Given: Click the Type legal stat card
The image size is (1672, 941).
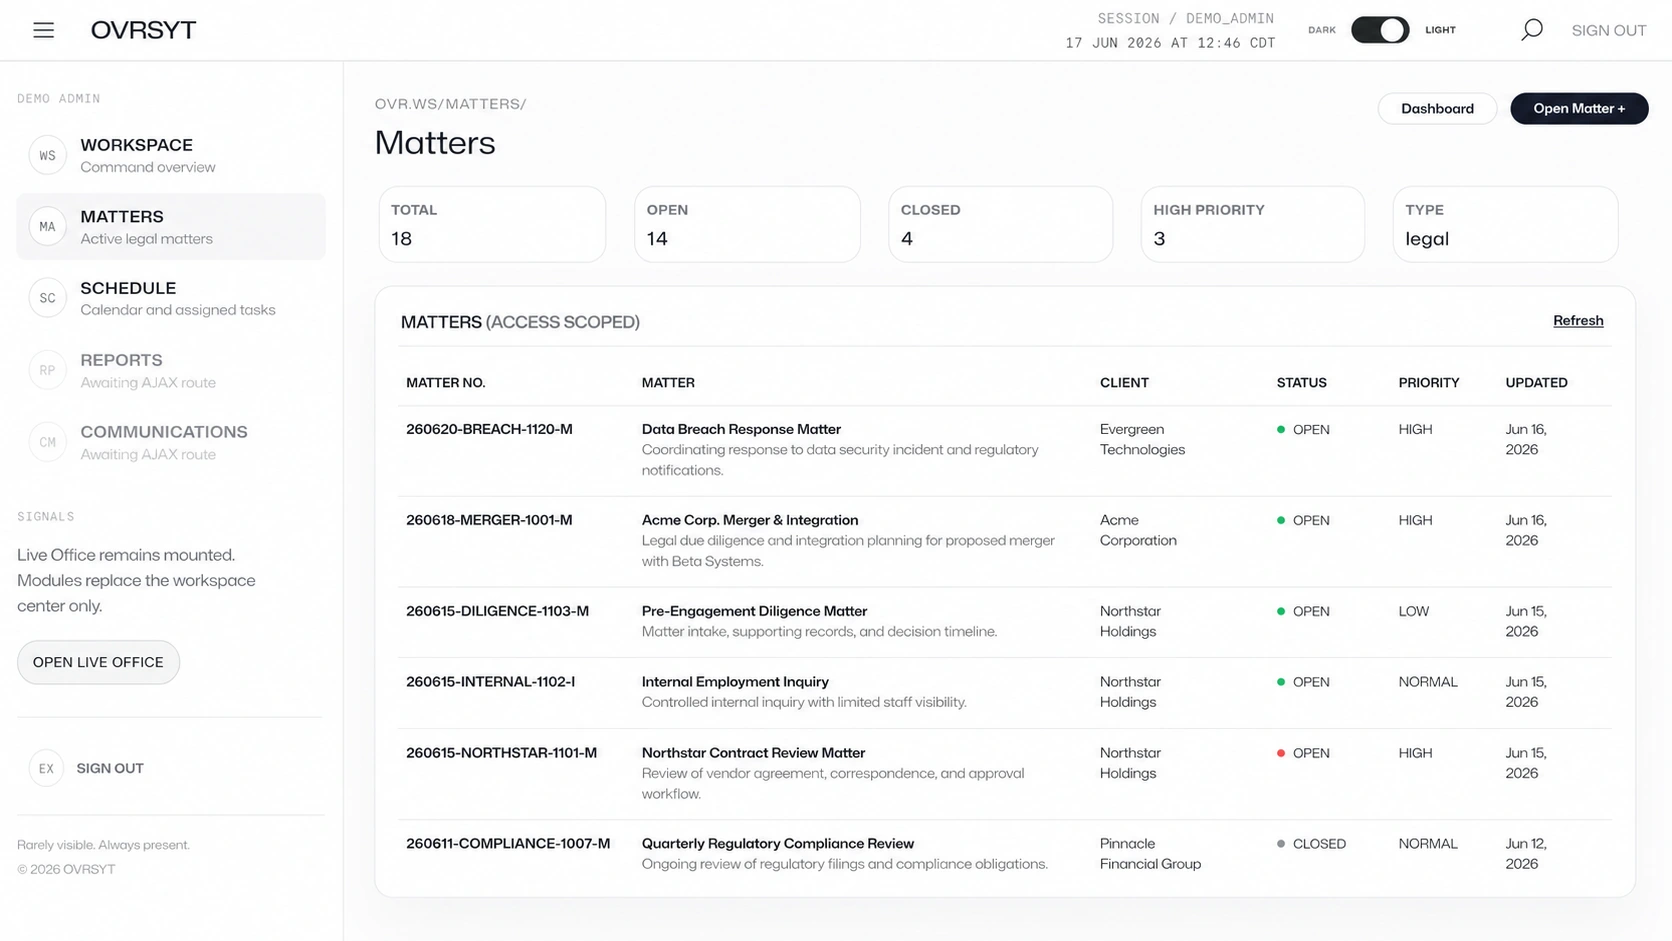Looking at the screenshot, I should tap(1505, 224).
